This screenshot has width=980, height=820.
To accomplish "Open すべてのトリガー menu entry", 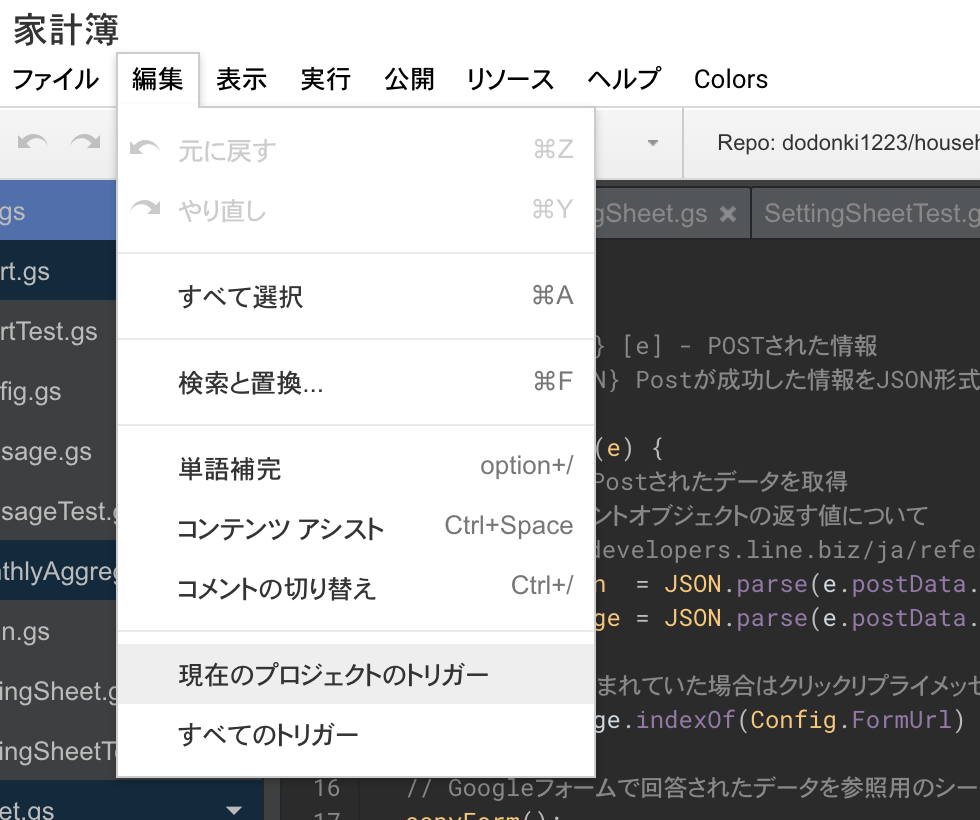I will click(x=267, y=735).
